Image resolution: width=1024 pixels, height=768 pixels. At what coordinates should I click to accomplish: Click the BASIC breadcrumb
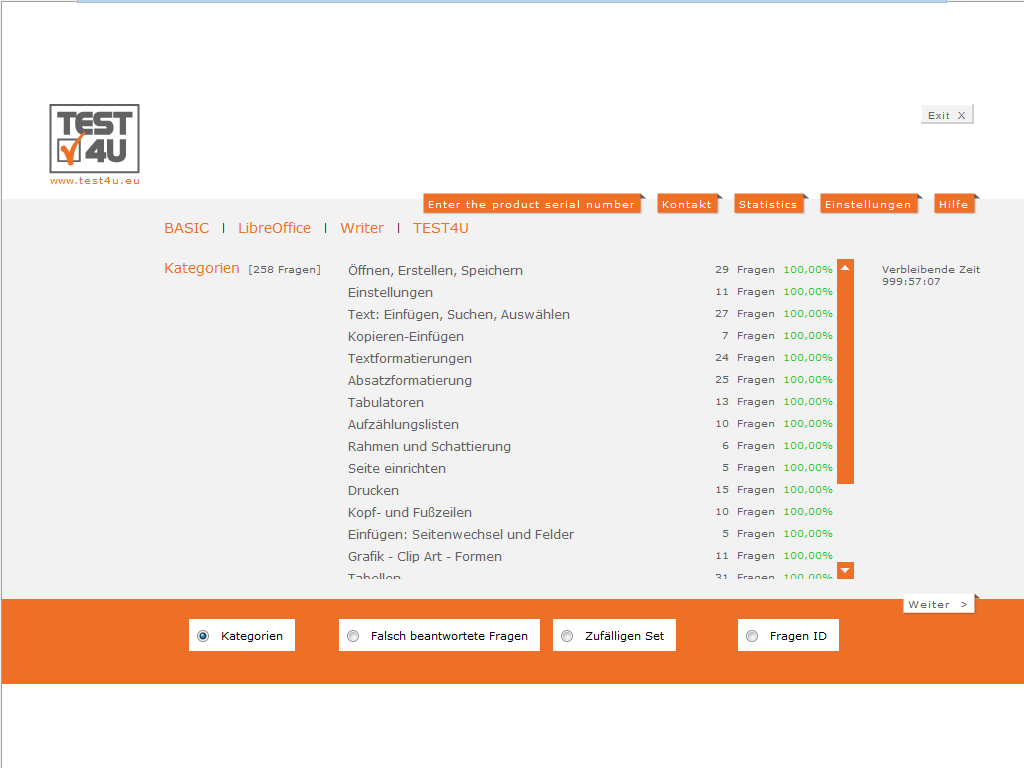point(187,228)
